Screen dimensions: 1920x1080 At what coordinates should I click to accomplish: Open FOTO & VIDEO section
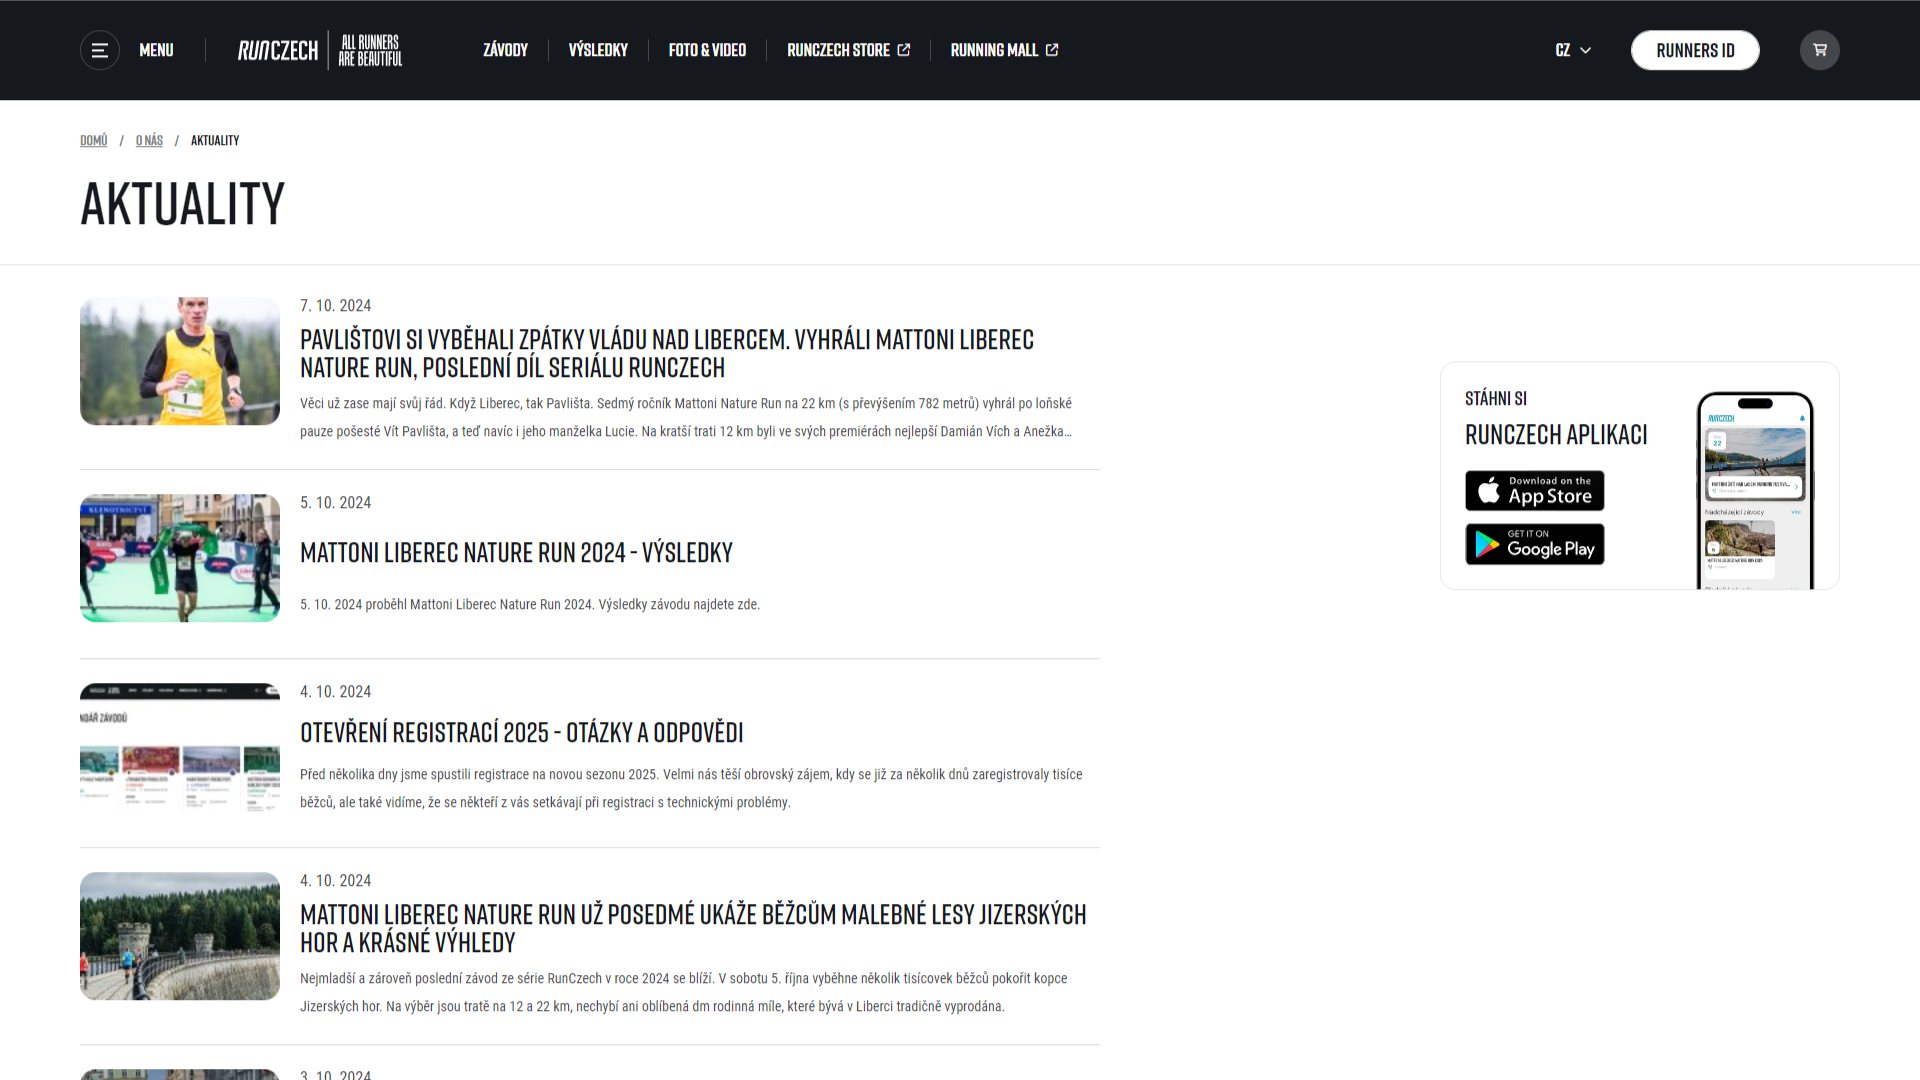point(707,50)
